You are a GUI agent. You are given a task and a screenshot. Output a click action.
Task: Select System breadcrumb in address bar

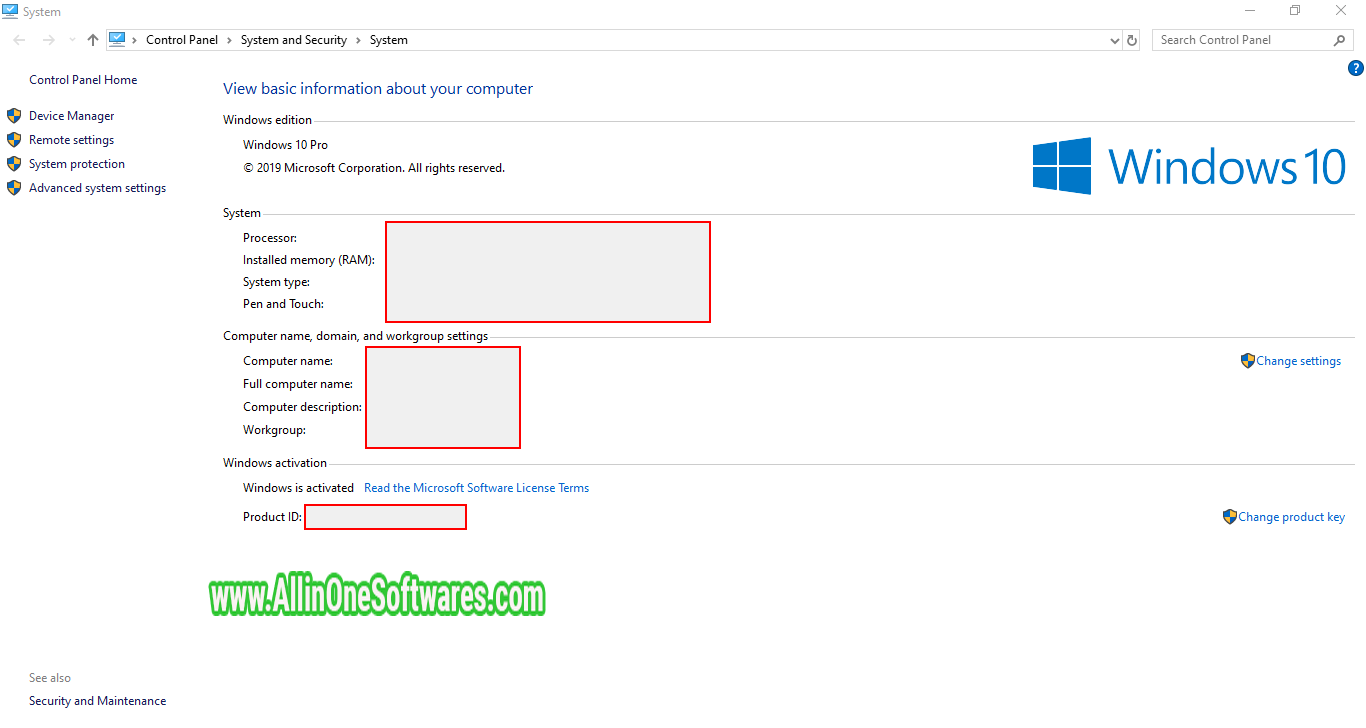point(389,40)
